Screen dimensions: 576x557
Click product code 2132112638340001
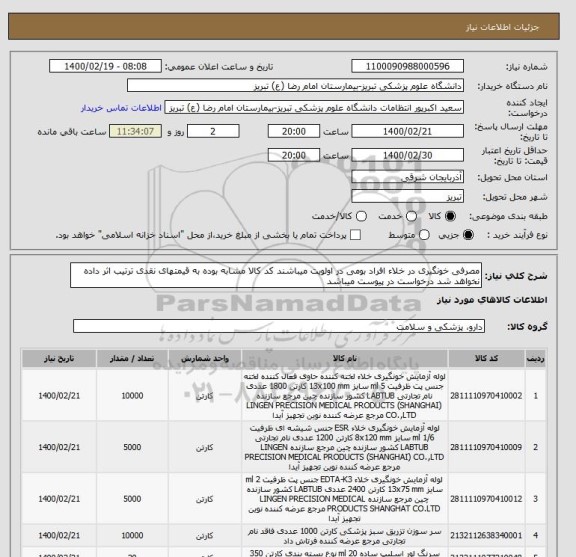(486, 536)
